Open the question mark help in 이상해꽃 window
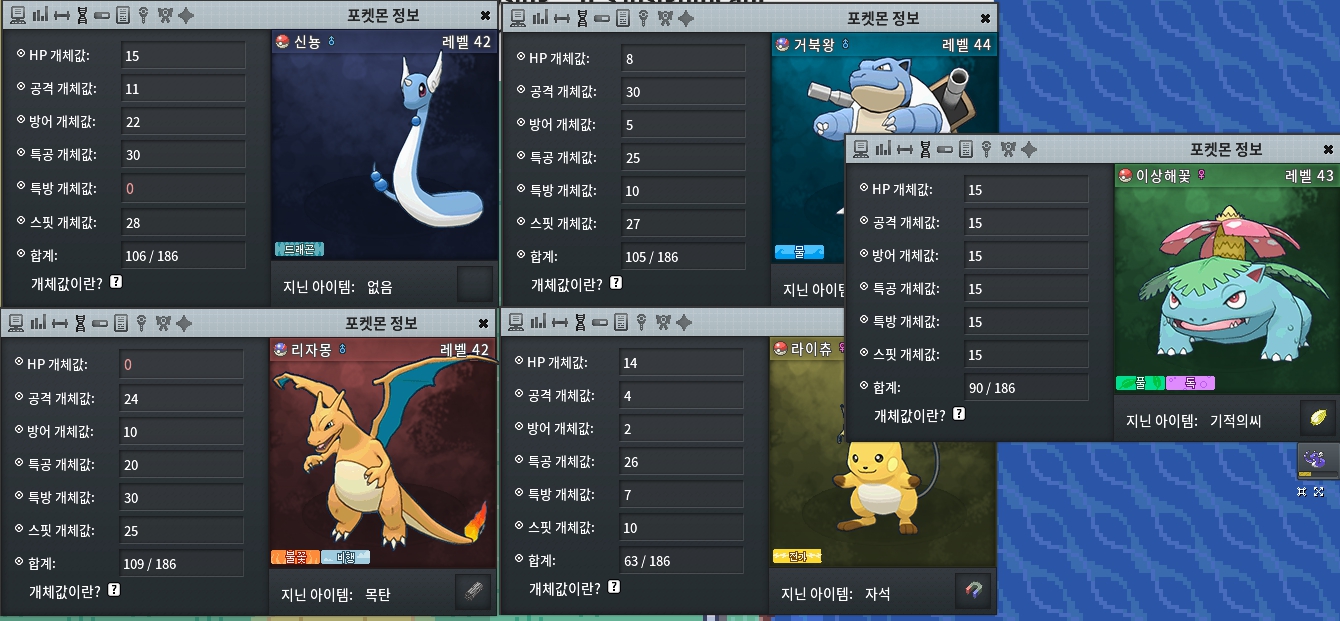 coord(959,414)
